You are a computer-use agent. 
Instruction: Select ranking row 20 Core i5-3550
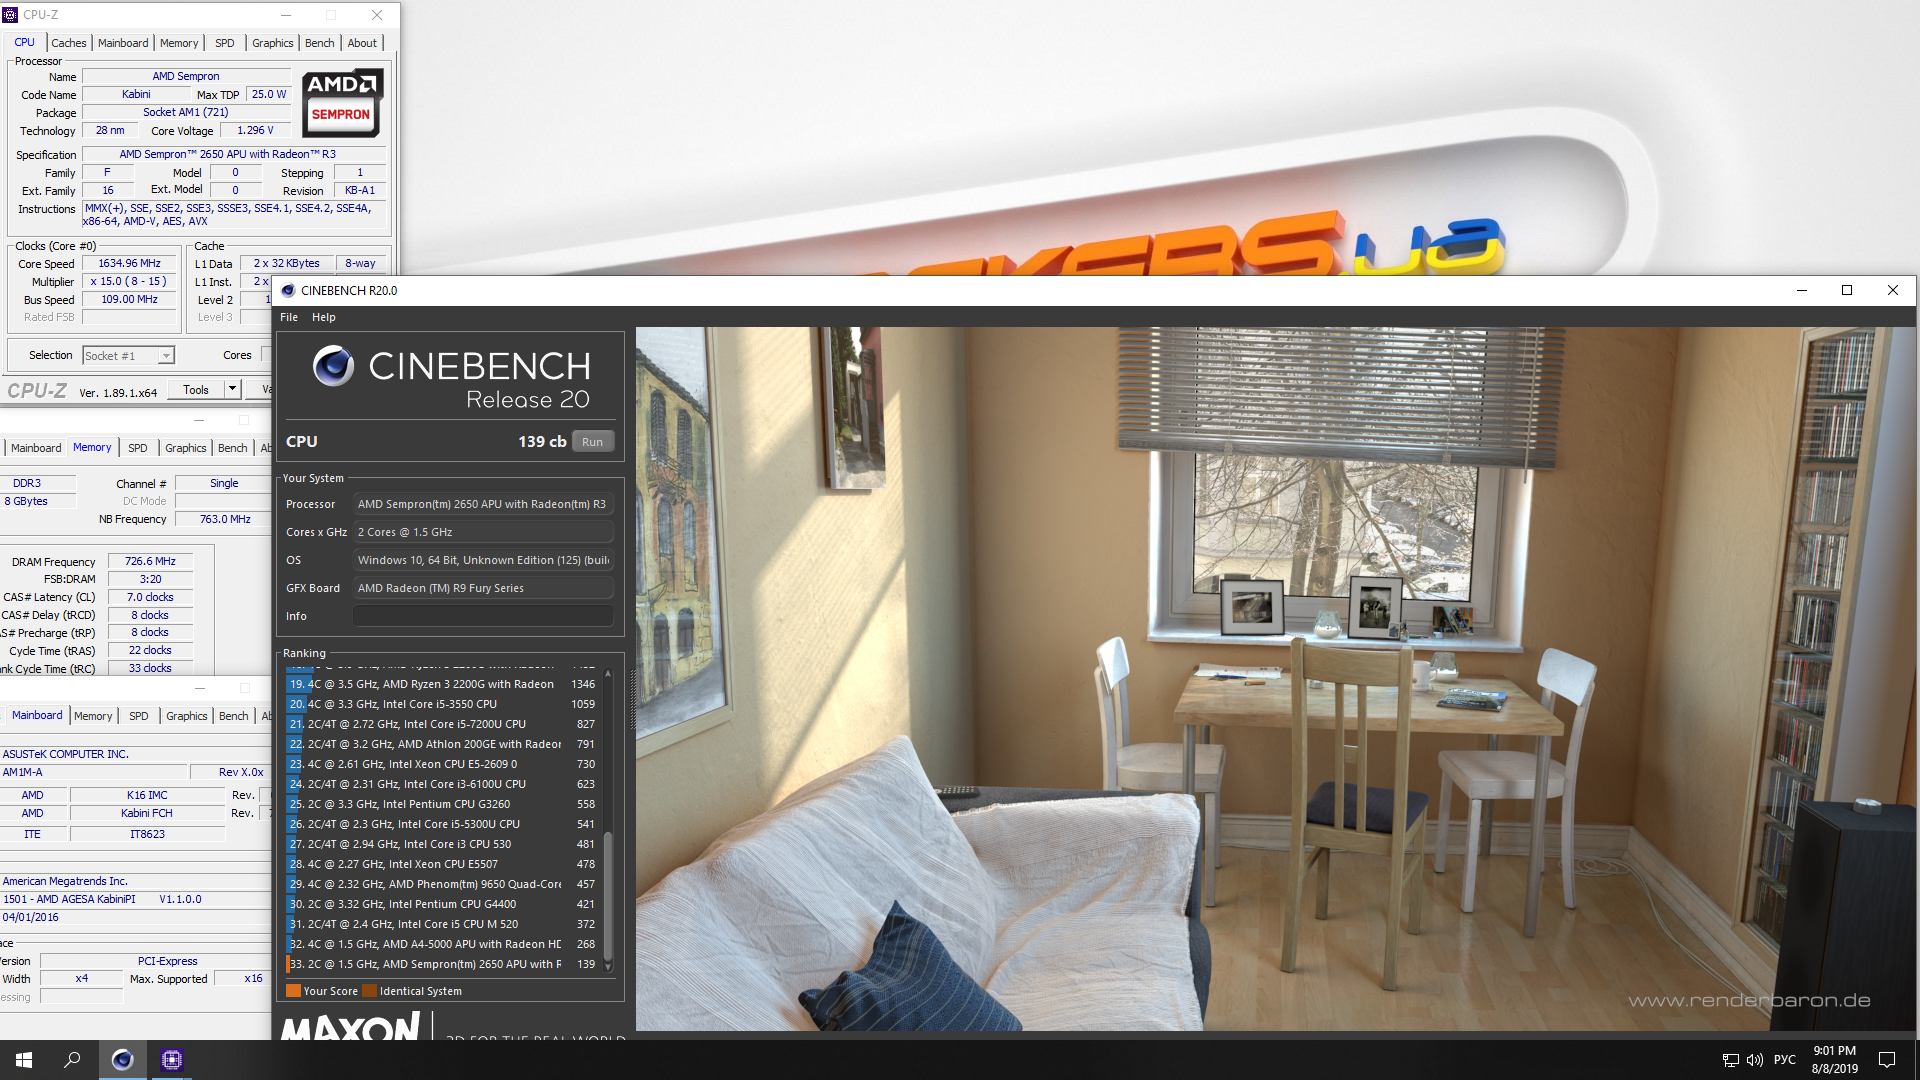pos(443,704)
